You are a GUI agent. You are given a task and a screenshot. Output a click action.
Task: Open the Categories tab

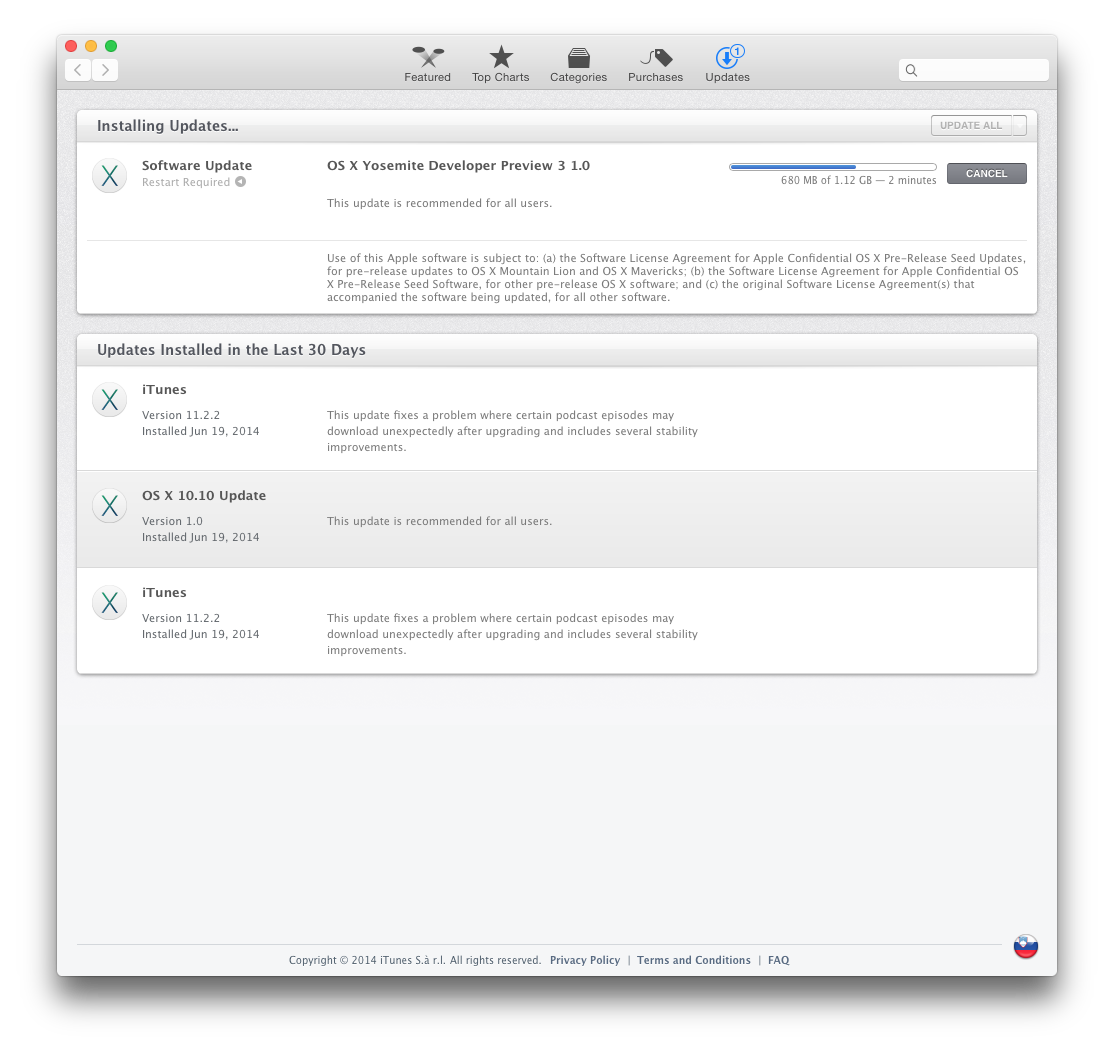[578, 64]
